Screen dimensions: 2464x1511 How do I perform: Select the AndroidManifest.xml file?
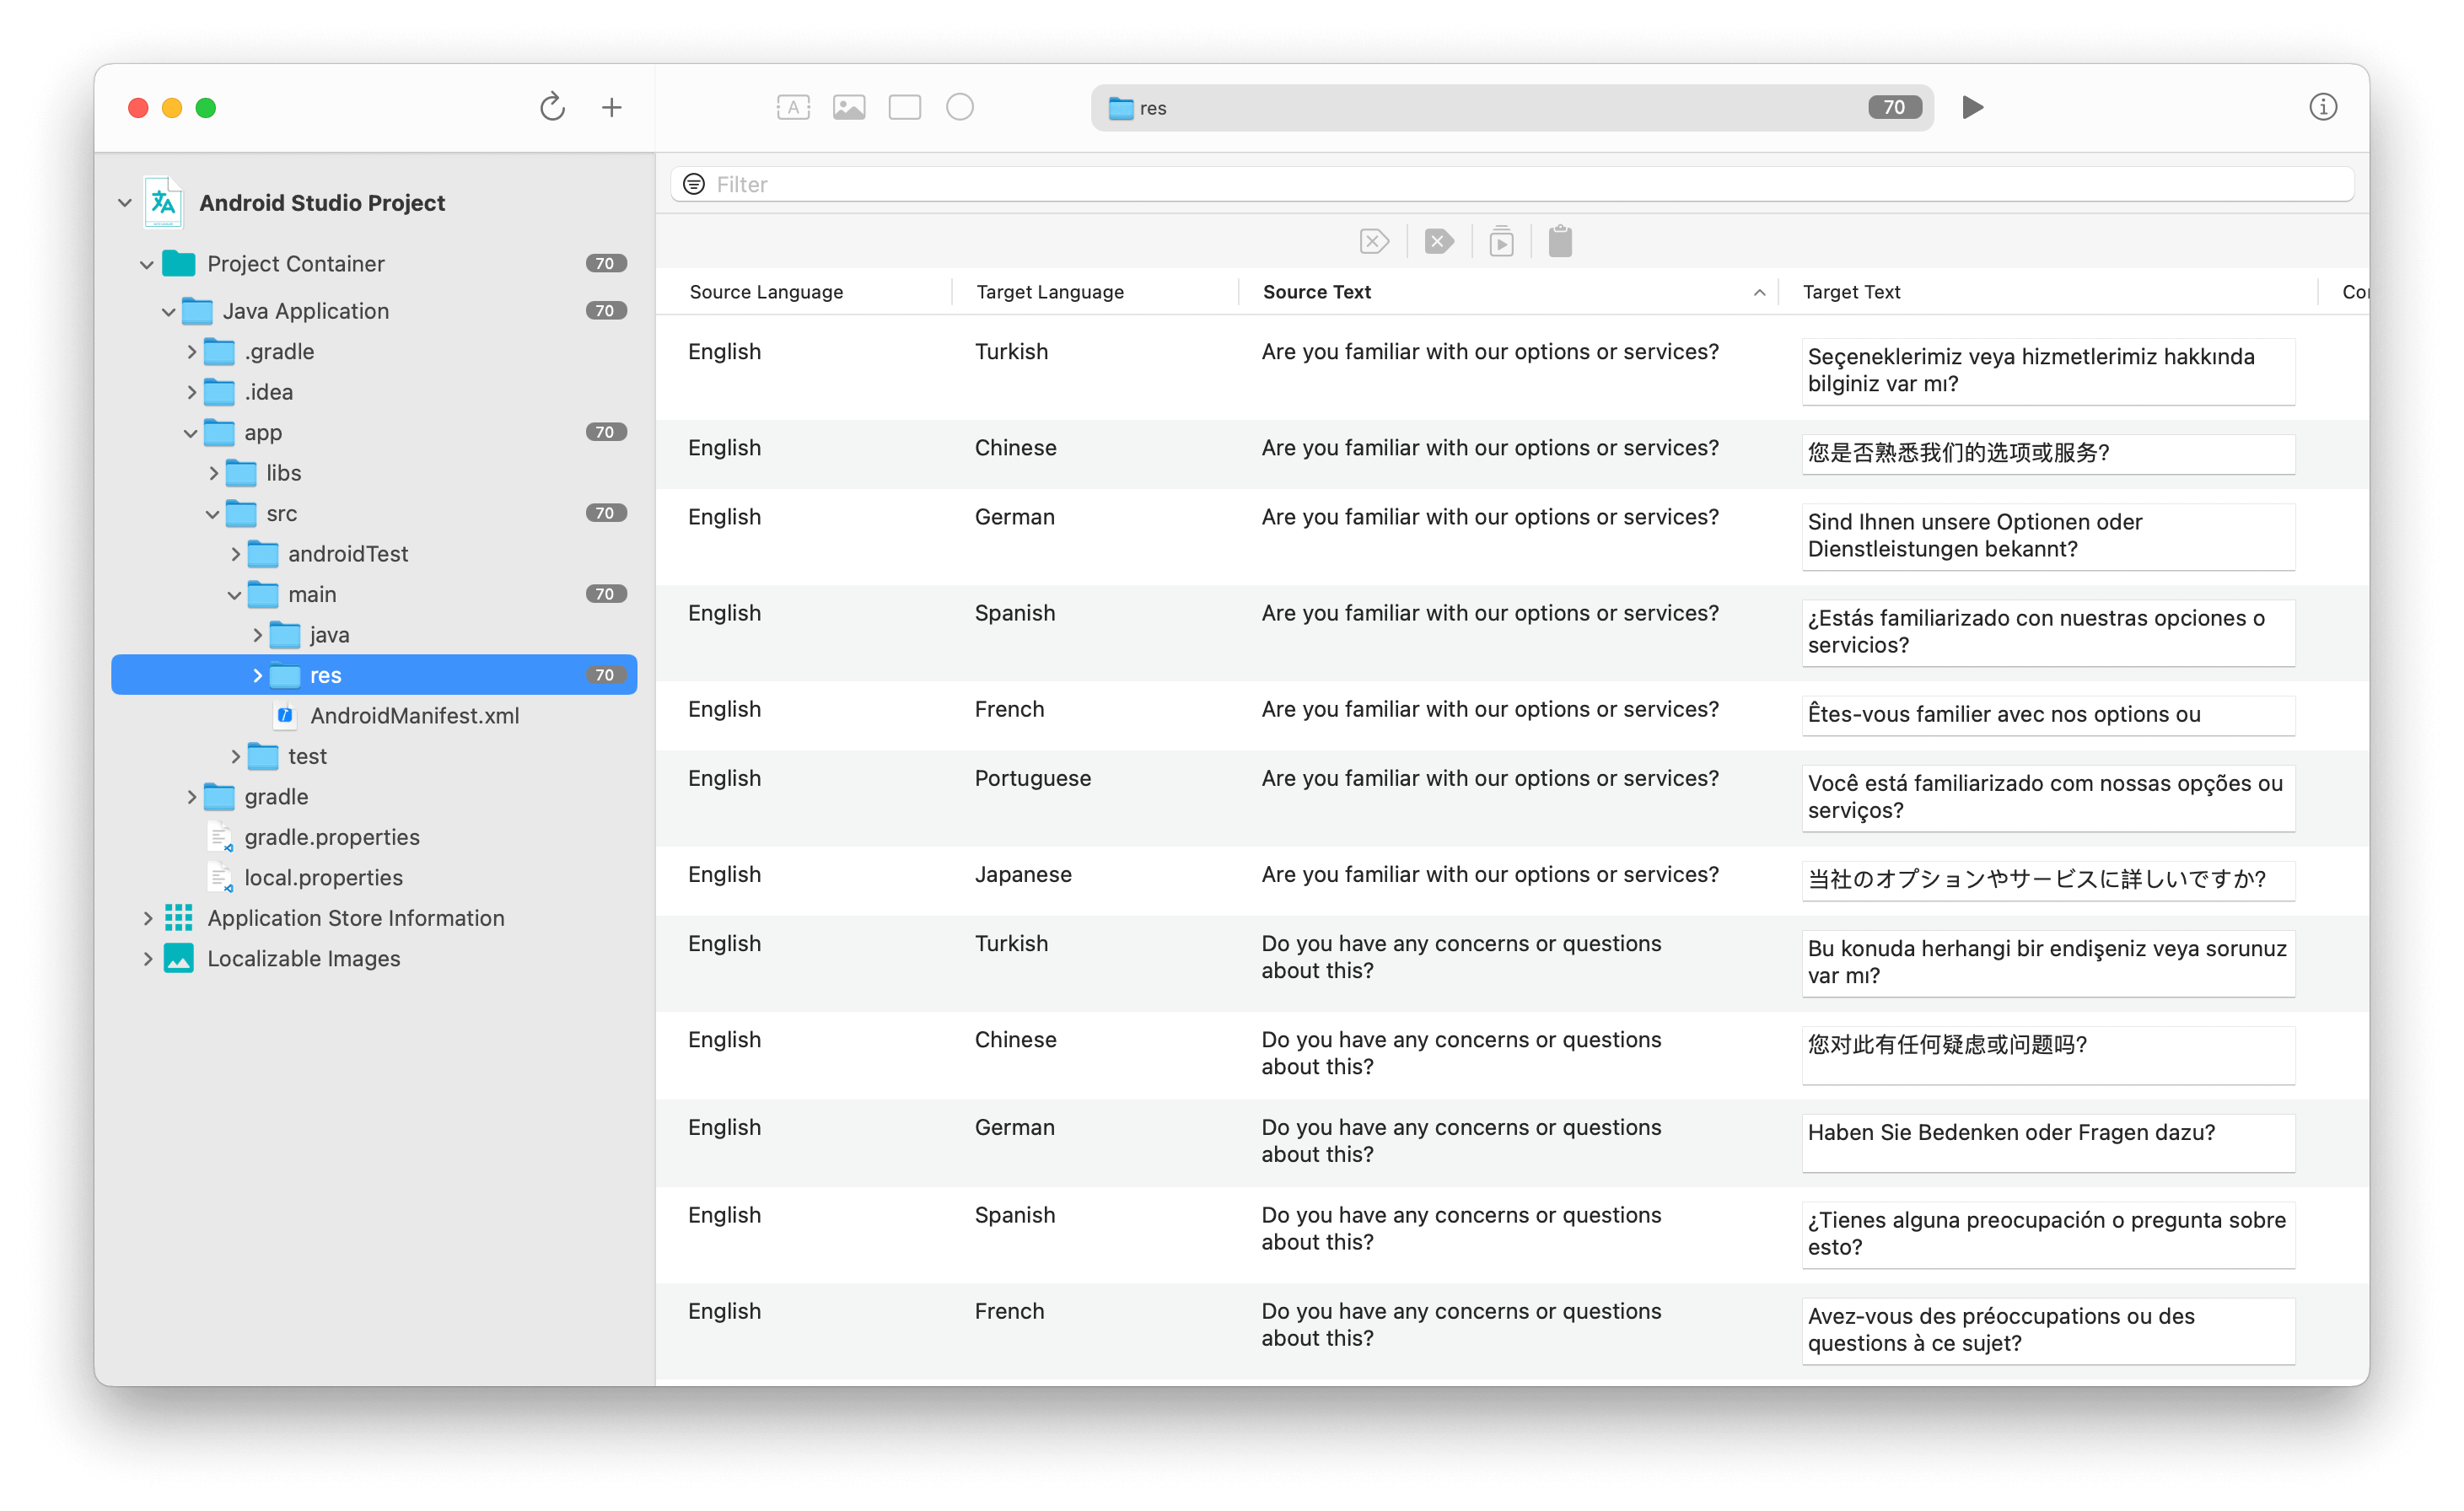pos(415,716)
